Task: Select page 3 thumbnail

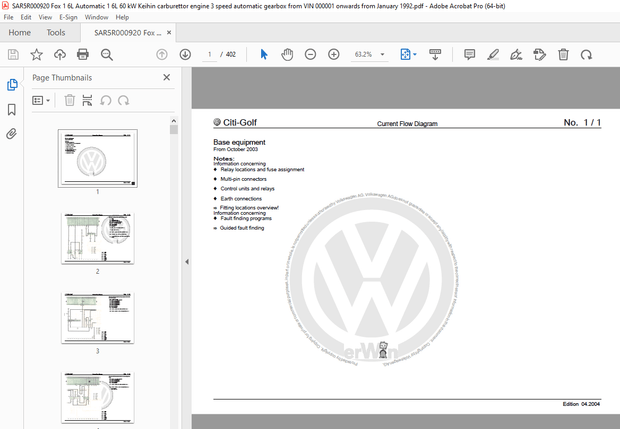Action: tap(98, 318)
